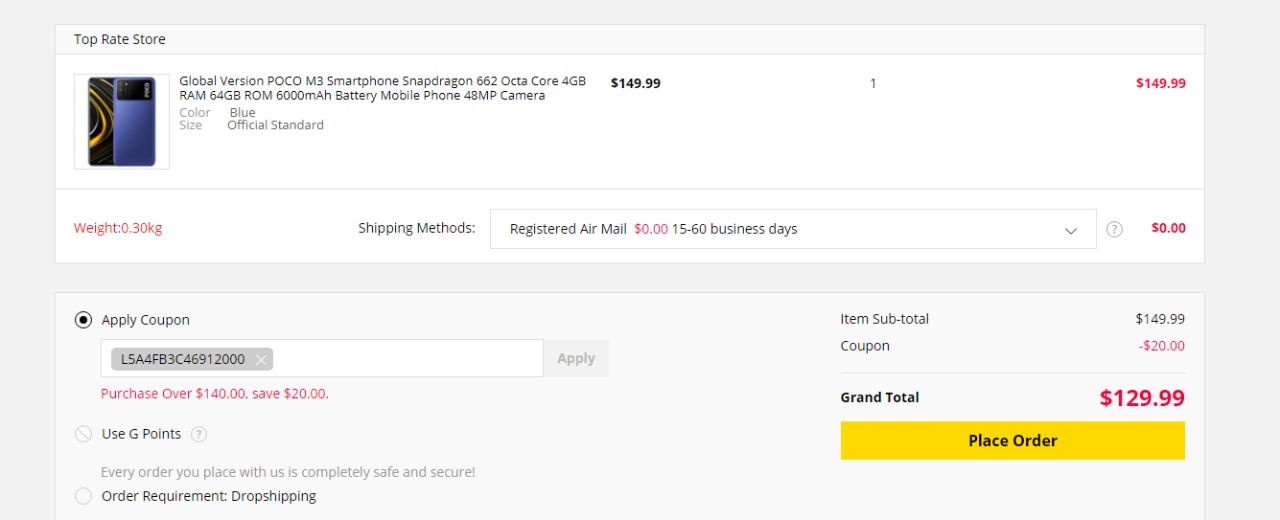Click inside the coupon code input field
1280x520 pixels.
pyautogui.click(x=322, y=358)
